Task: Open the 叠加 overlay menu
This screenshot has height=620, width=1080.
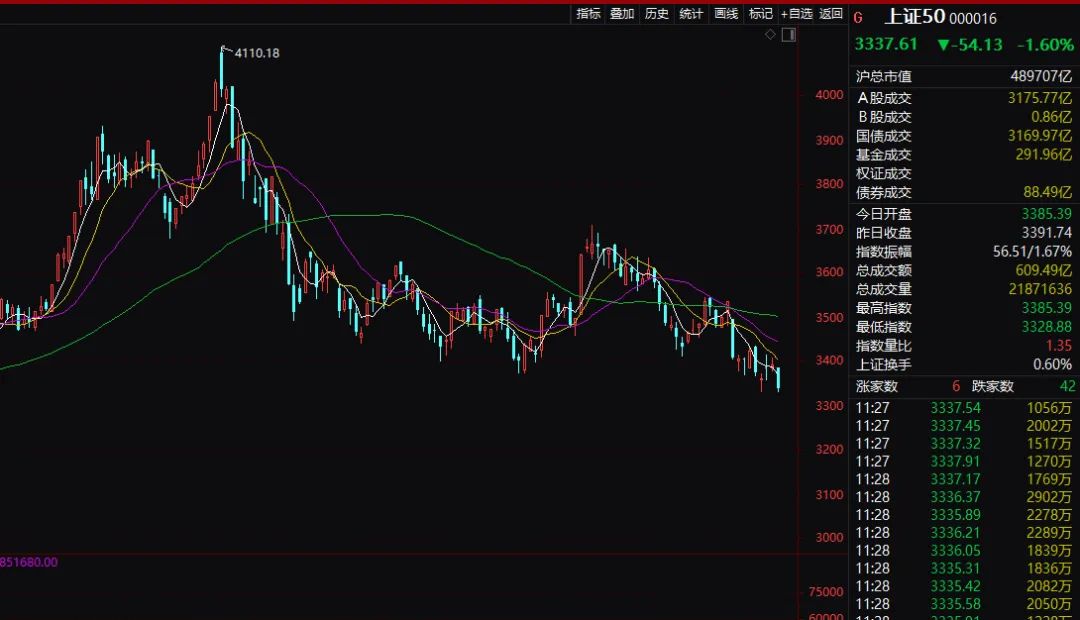Action: point(622,14)
